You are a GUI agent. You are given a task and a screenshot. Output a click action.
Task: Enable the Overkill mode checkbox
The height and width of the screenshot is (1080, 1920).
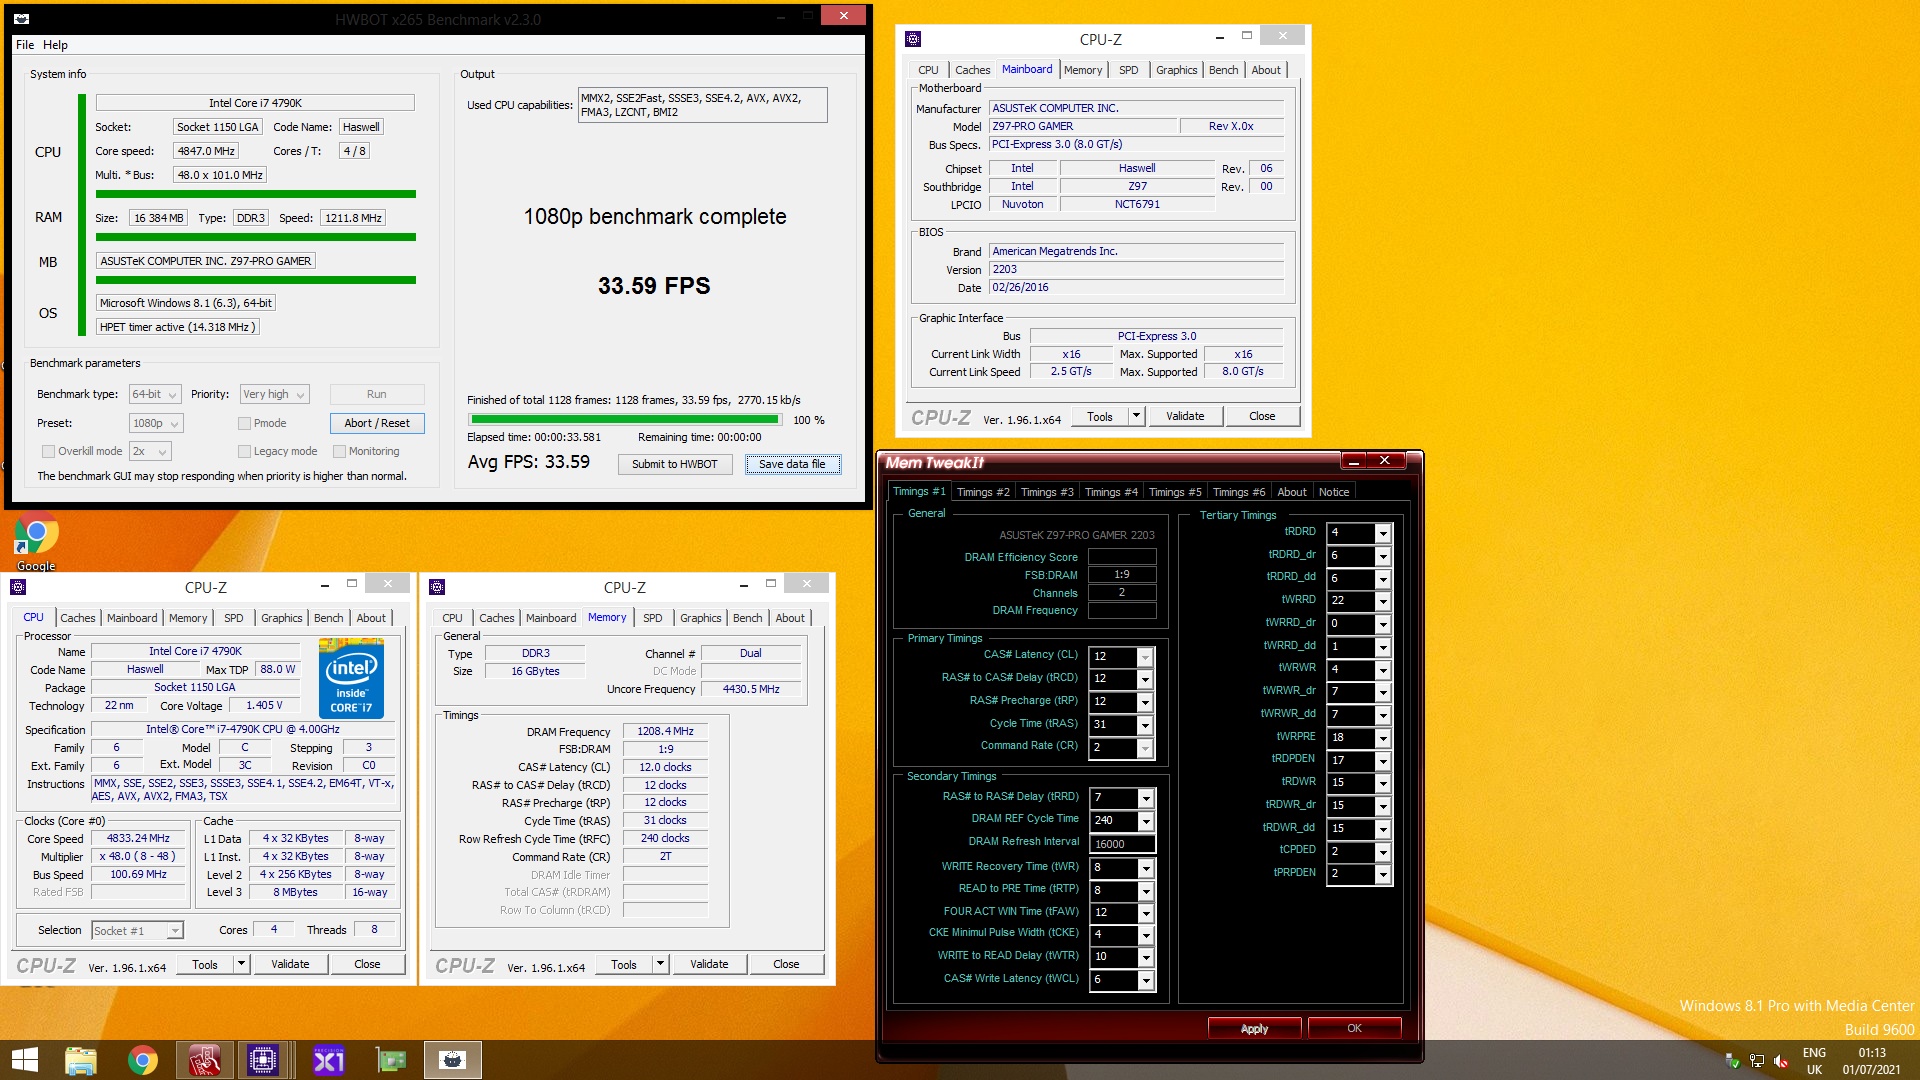click(x=48, y=451)
